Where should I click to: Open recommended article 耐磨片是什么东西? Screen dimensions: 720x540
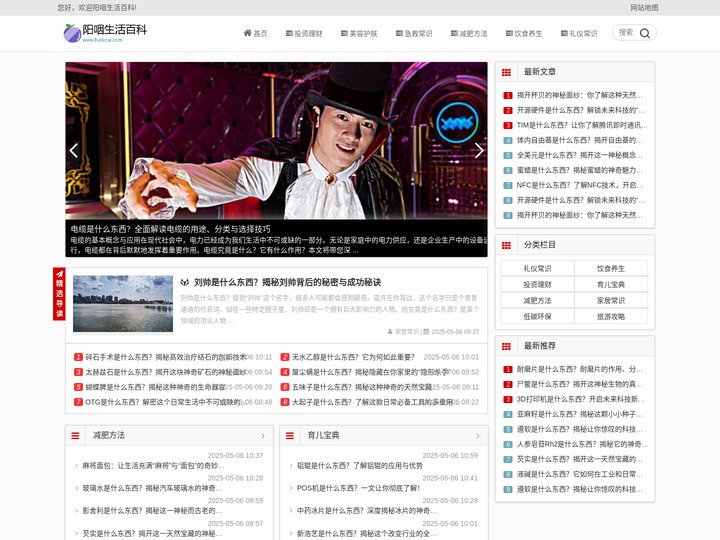(x=579, y=369)
